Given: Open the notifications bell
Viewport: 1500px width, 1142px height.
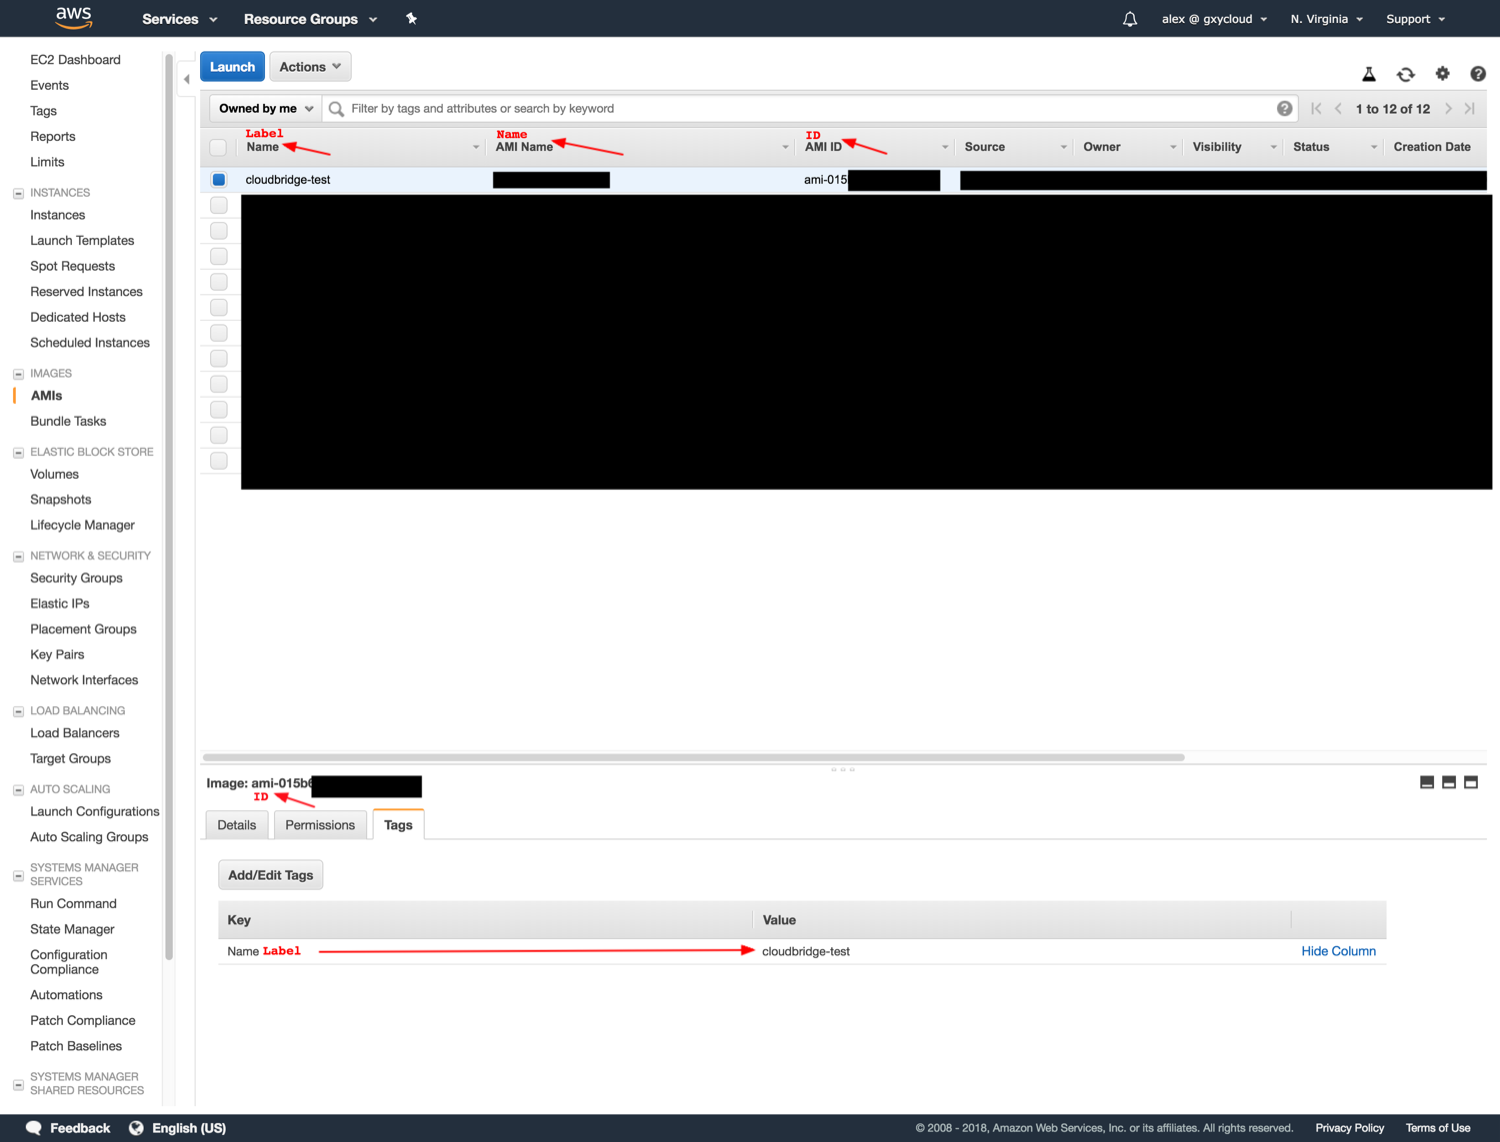Looking at the screenshot, I should coord(1130,19).
